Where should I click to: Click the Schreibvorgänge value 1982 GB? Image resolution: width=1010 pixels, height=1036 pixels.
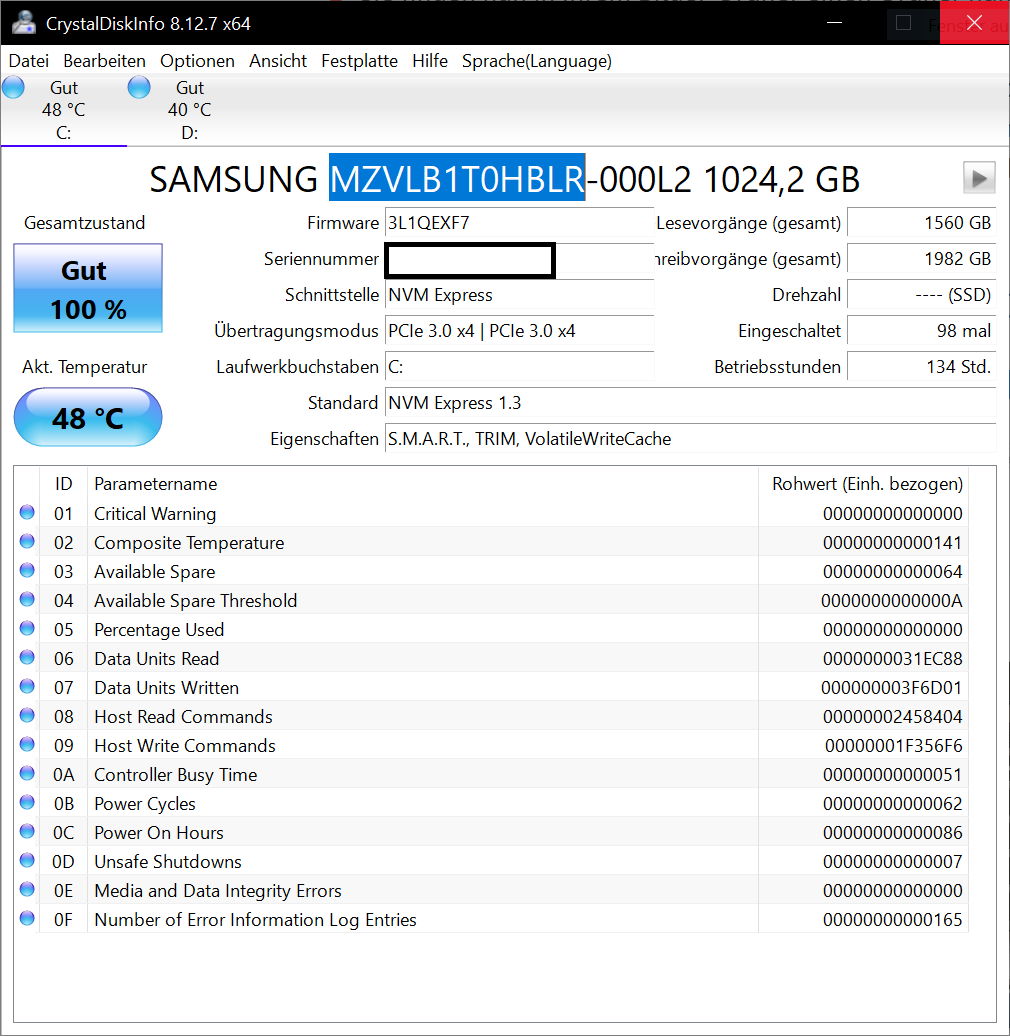click(921, 258)
